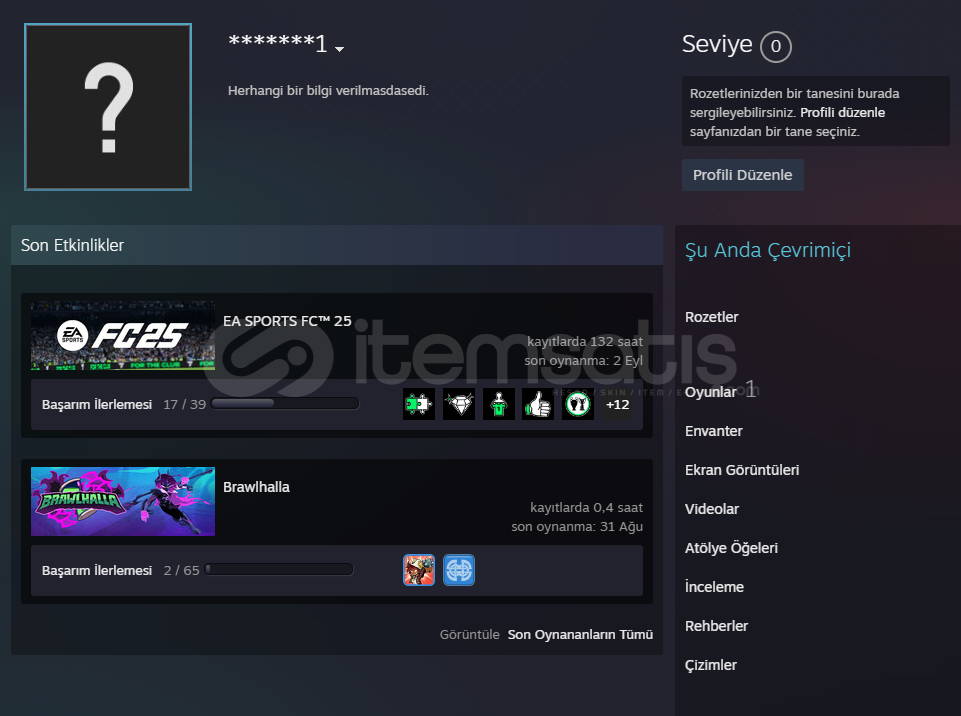
Task: Open the Brawlhalla banner image
Action: [123, 501]
